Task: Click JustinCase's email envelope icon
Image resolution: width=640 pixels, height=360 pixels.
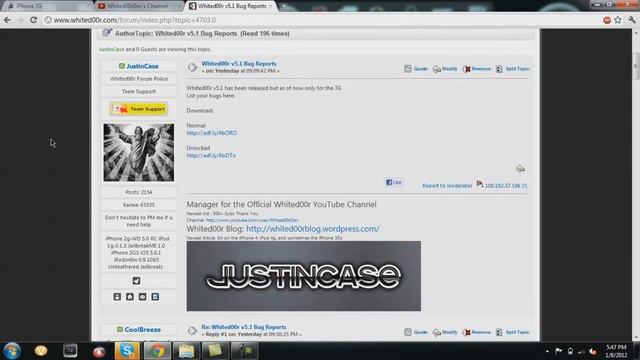Action: point(142,297)
